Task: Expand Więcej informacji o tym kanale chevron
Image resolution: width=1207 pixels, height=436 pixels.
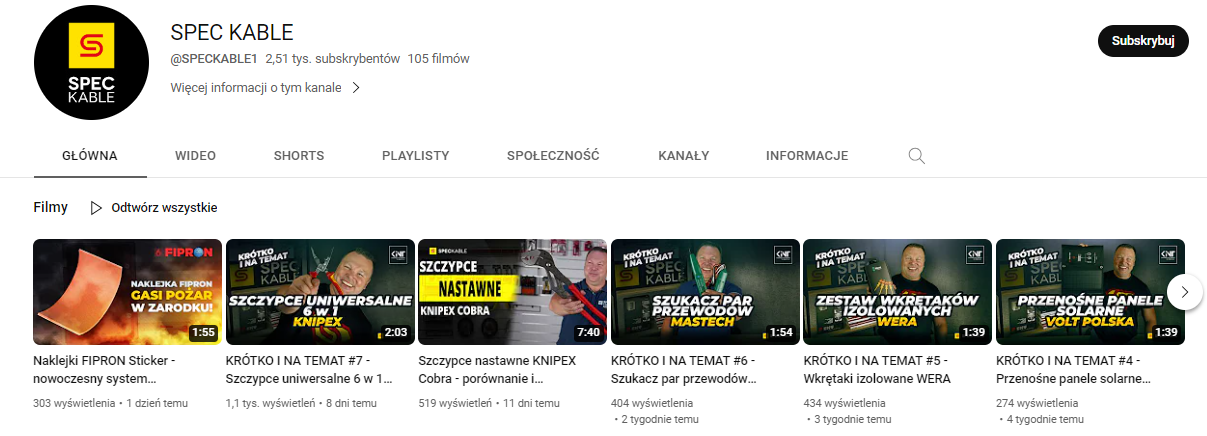Action: (x=355, y=88)
